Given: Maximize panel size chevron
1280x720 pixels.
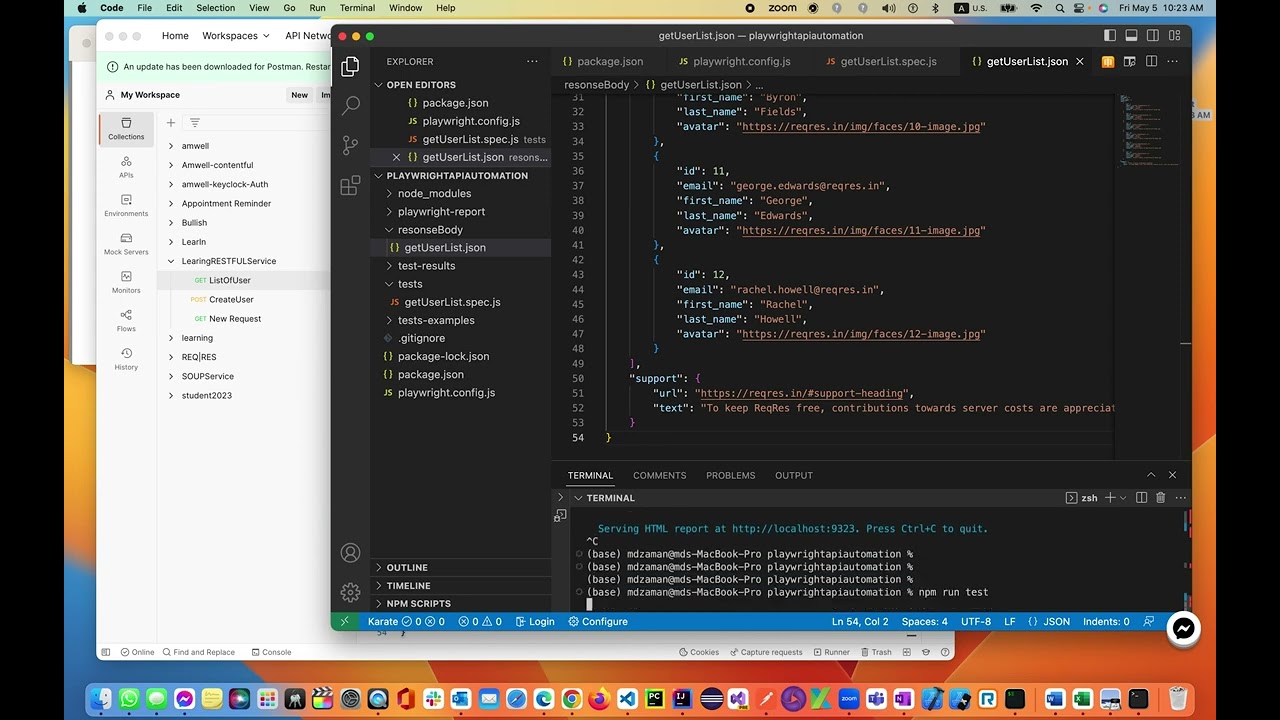Looking at the screenshot, I should pyautogui.click(x=1151, y=475).
